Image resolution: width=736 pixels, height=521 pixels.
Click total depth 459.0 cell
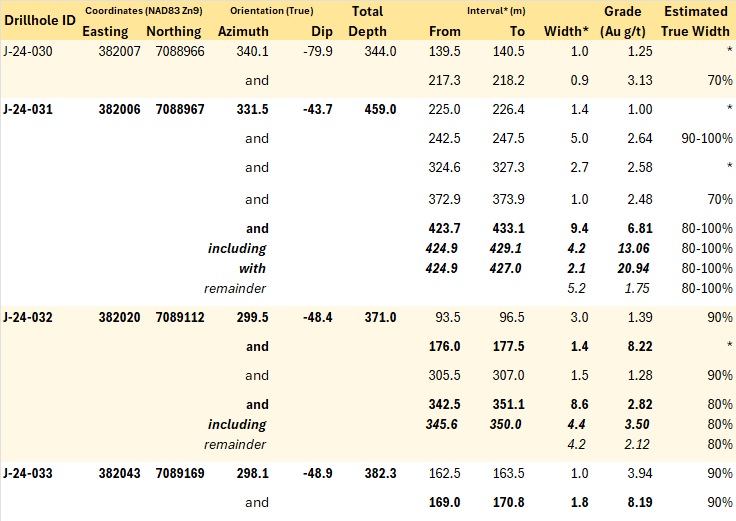380,109
